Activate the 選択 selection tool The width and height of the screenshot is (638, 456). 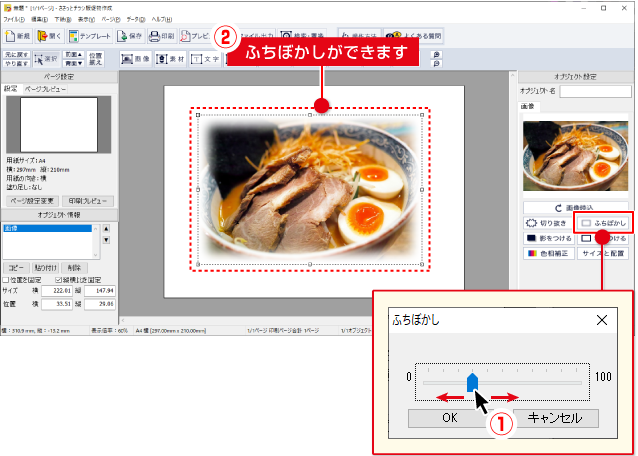click(x=46, y=59)
